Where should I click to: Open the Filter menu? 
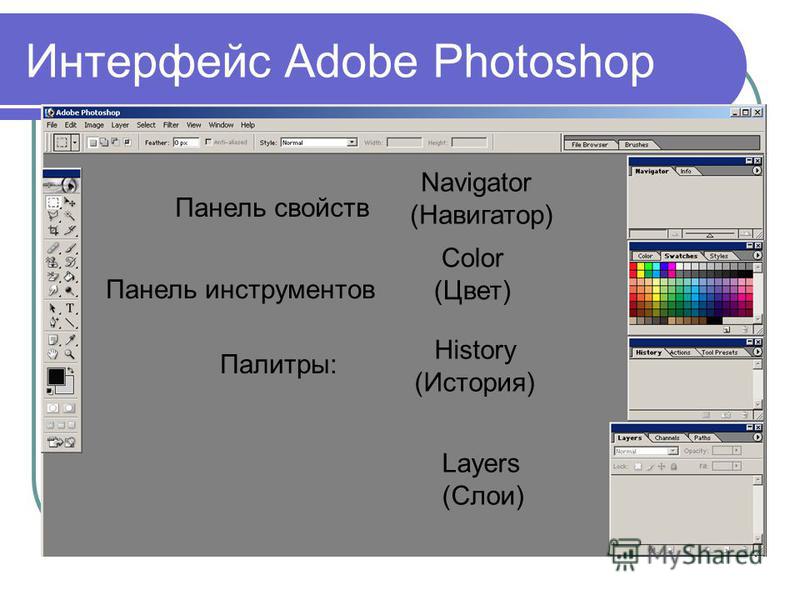coord(171,125)
